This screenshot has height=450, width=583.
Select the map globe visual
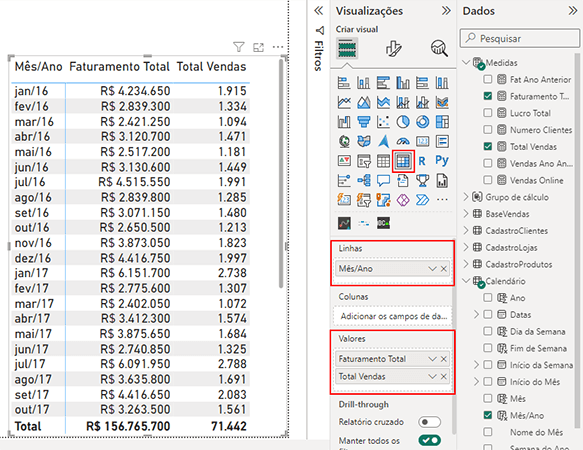tap(344, 141)
